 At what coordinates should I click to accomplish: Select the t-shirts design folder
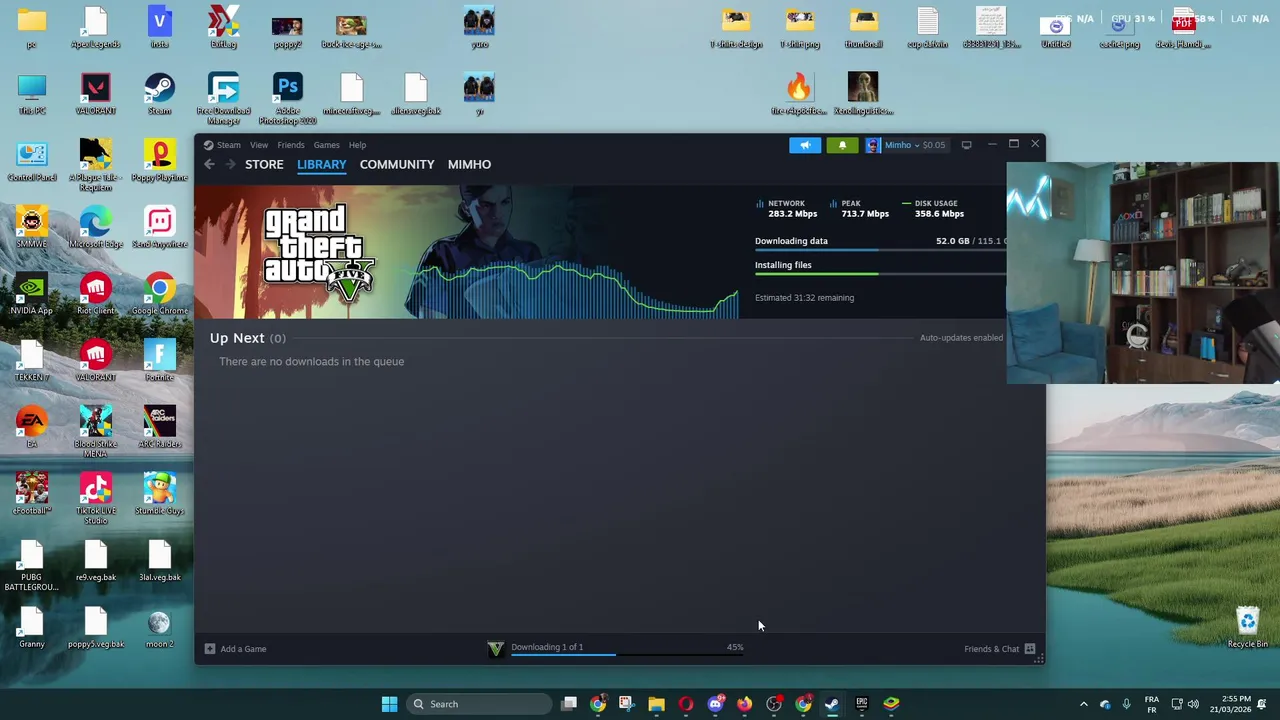coord(736,28)
